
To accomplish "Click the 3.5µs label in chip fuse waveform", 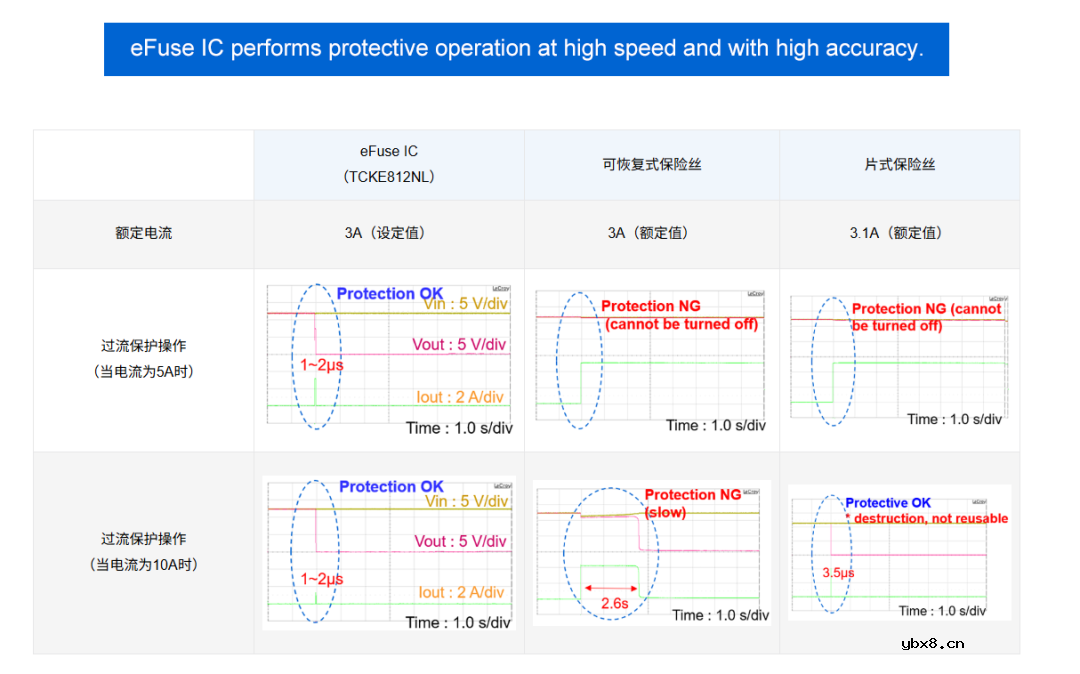I will click(x=838, y=573).
